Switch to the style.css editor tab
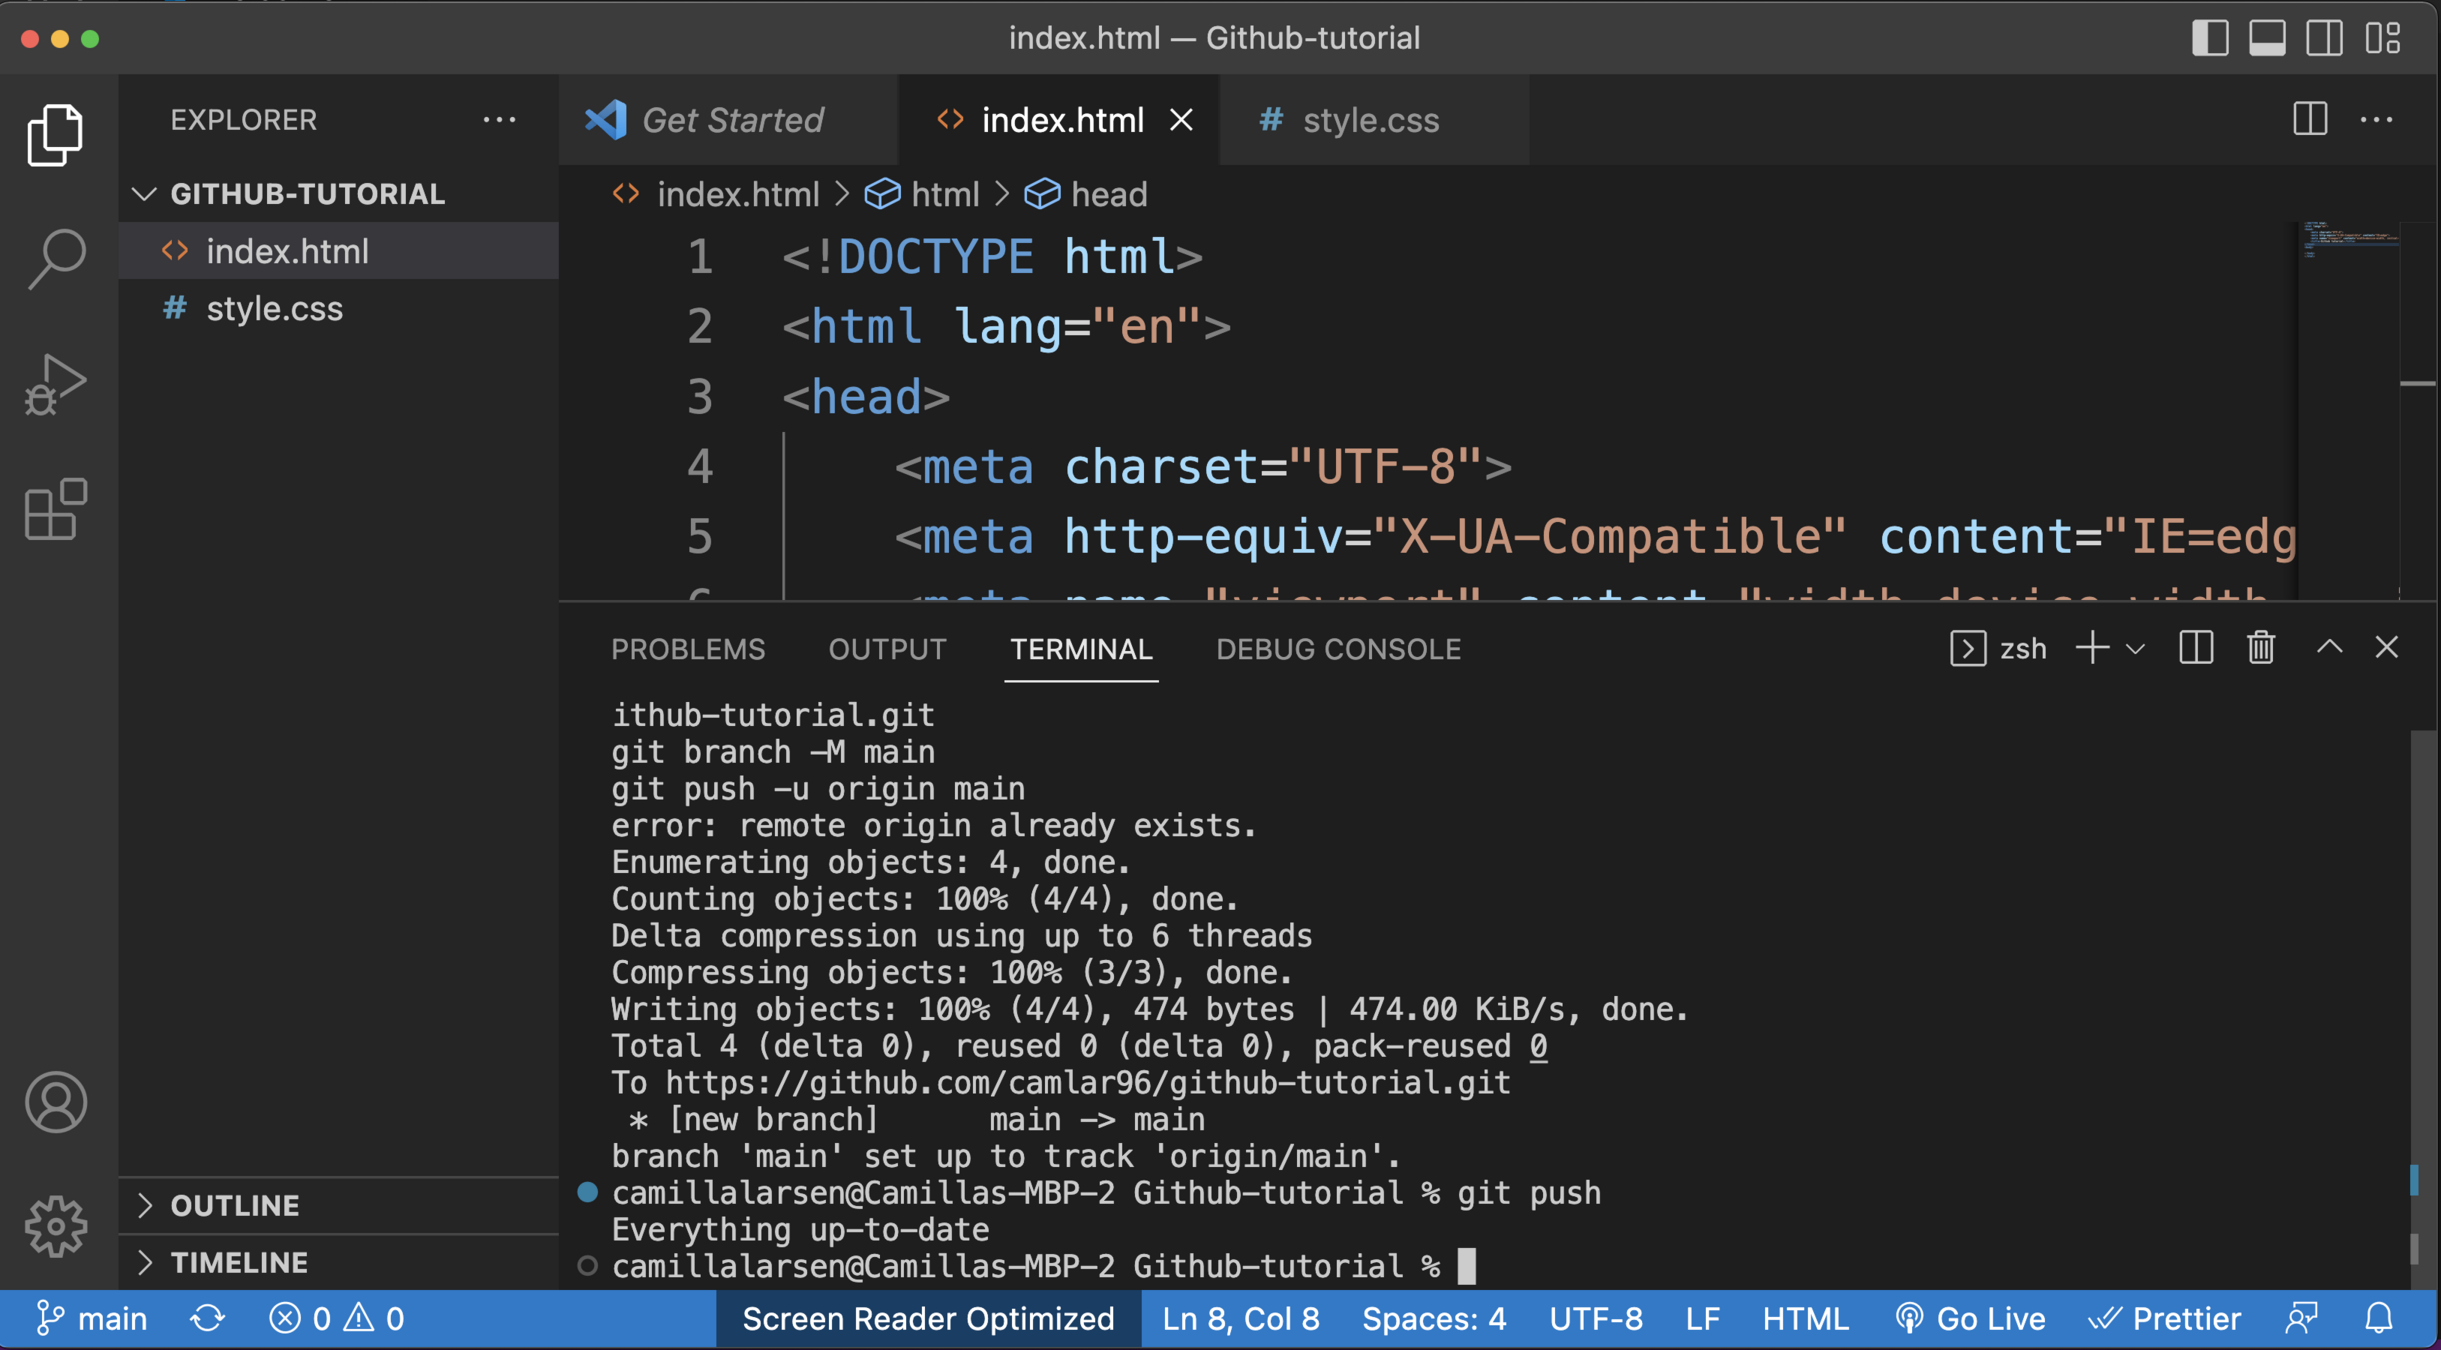The width and height of the screenshot is (2441, 1350). (1370, 120)
